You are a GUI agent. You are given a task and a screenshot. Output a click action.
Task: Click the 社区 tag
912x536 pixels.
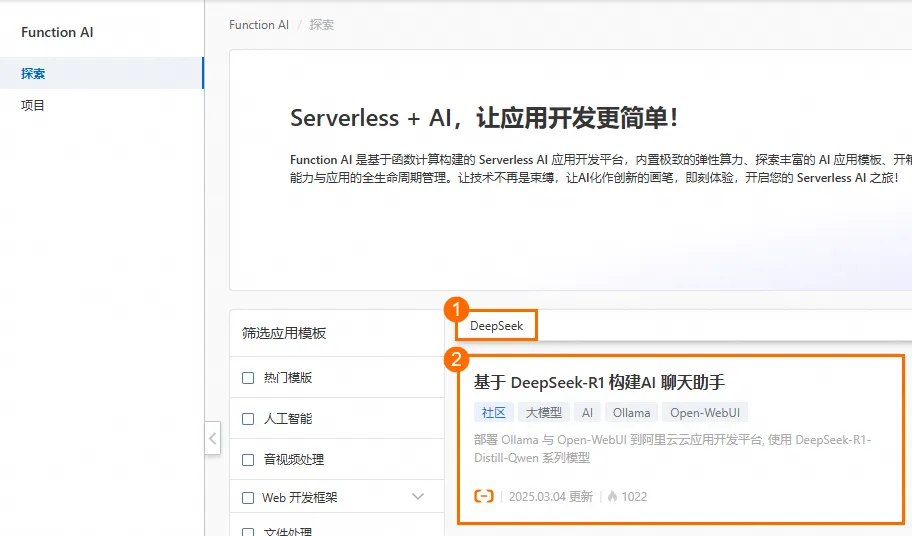click(494, 413)
